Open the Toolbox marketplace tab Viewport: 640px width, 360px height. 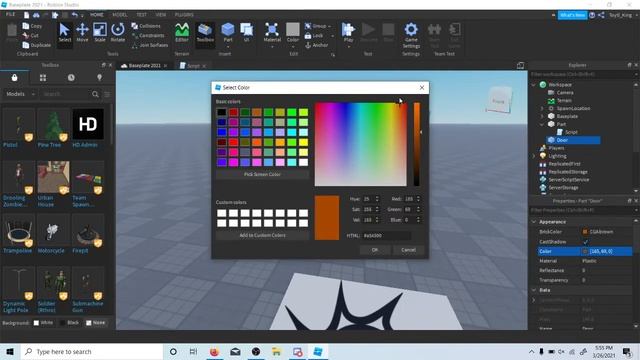coord(14,78)
